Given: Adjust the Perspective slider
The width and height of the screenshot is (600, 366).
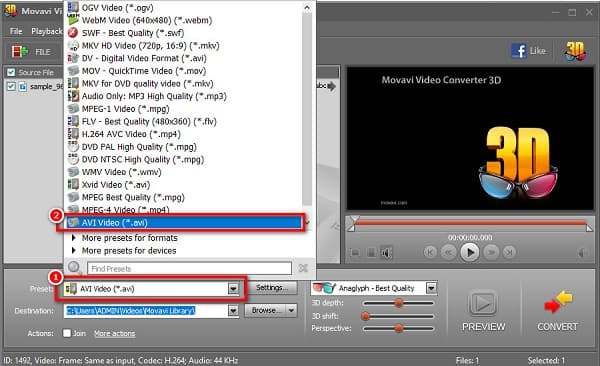Looking at the screenshot, I should click(398, 328).
